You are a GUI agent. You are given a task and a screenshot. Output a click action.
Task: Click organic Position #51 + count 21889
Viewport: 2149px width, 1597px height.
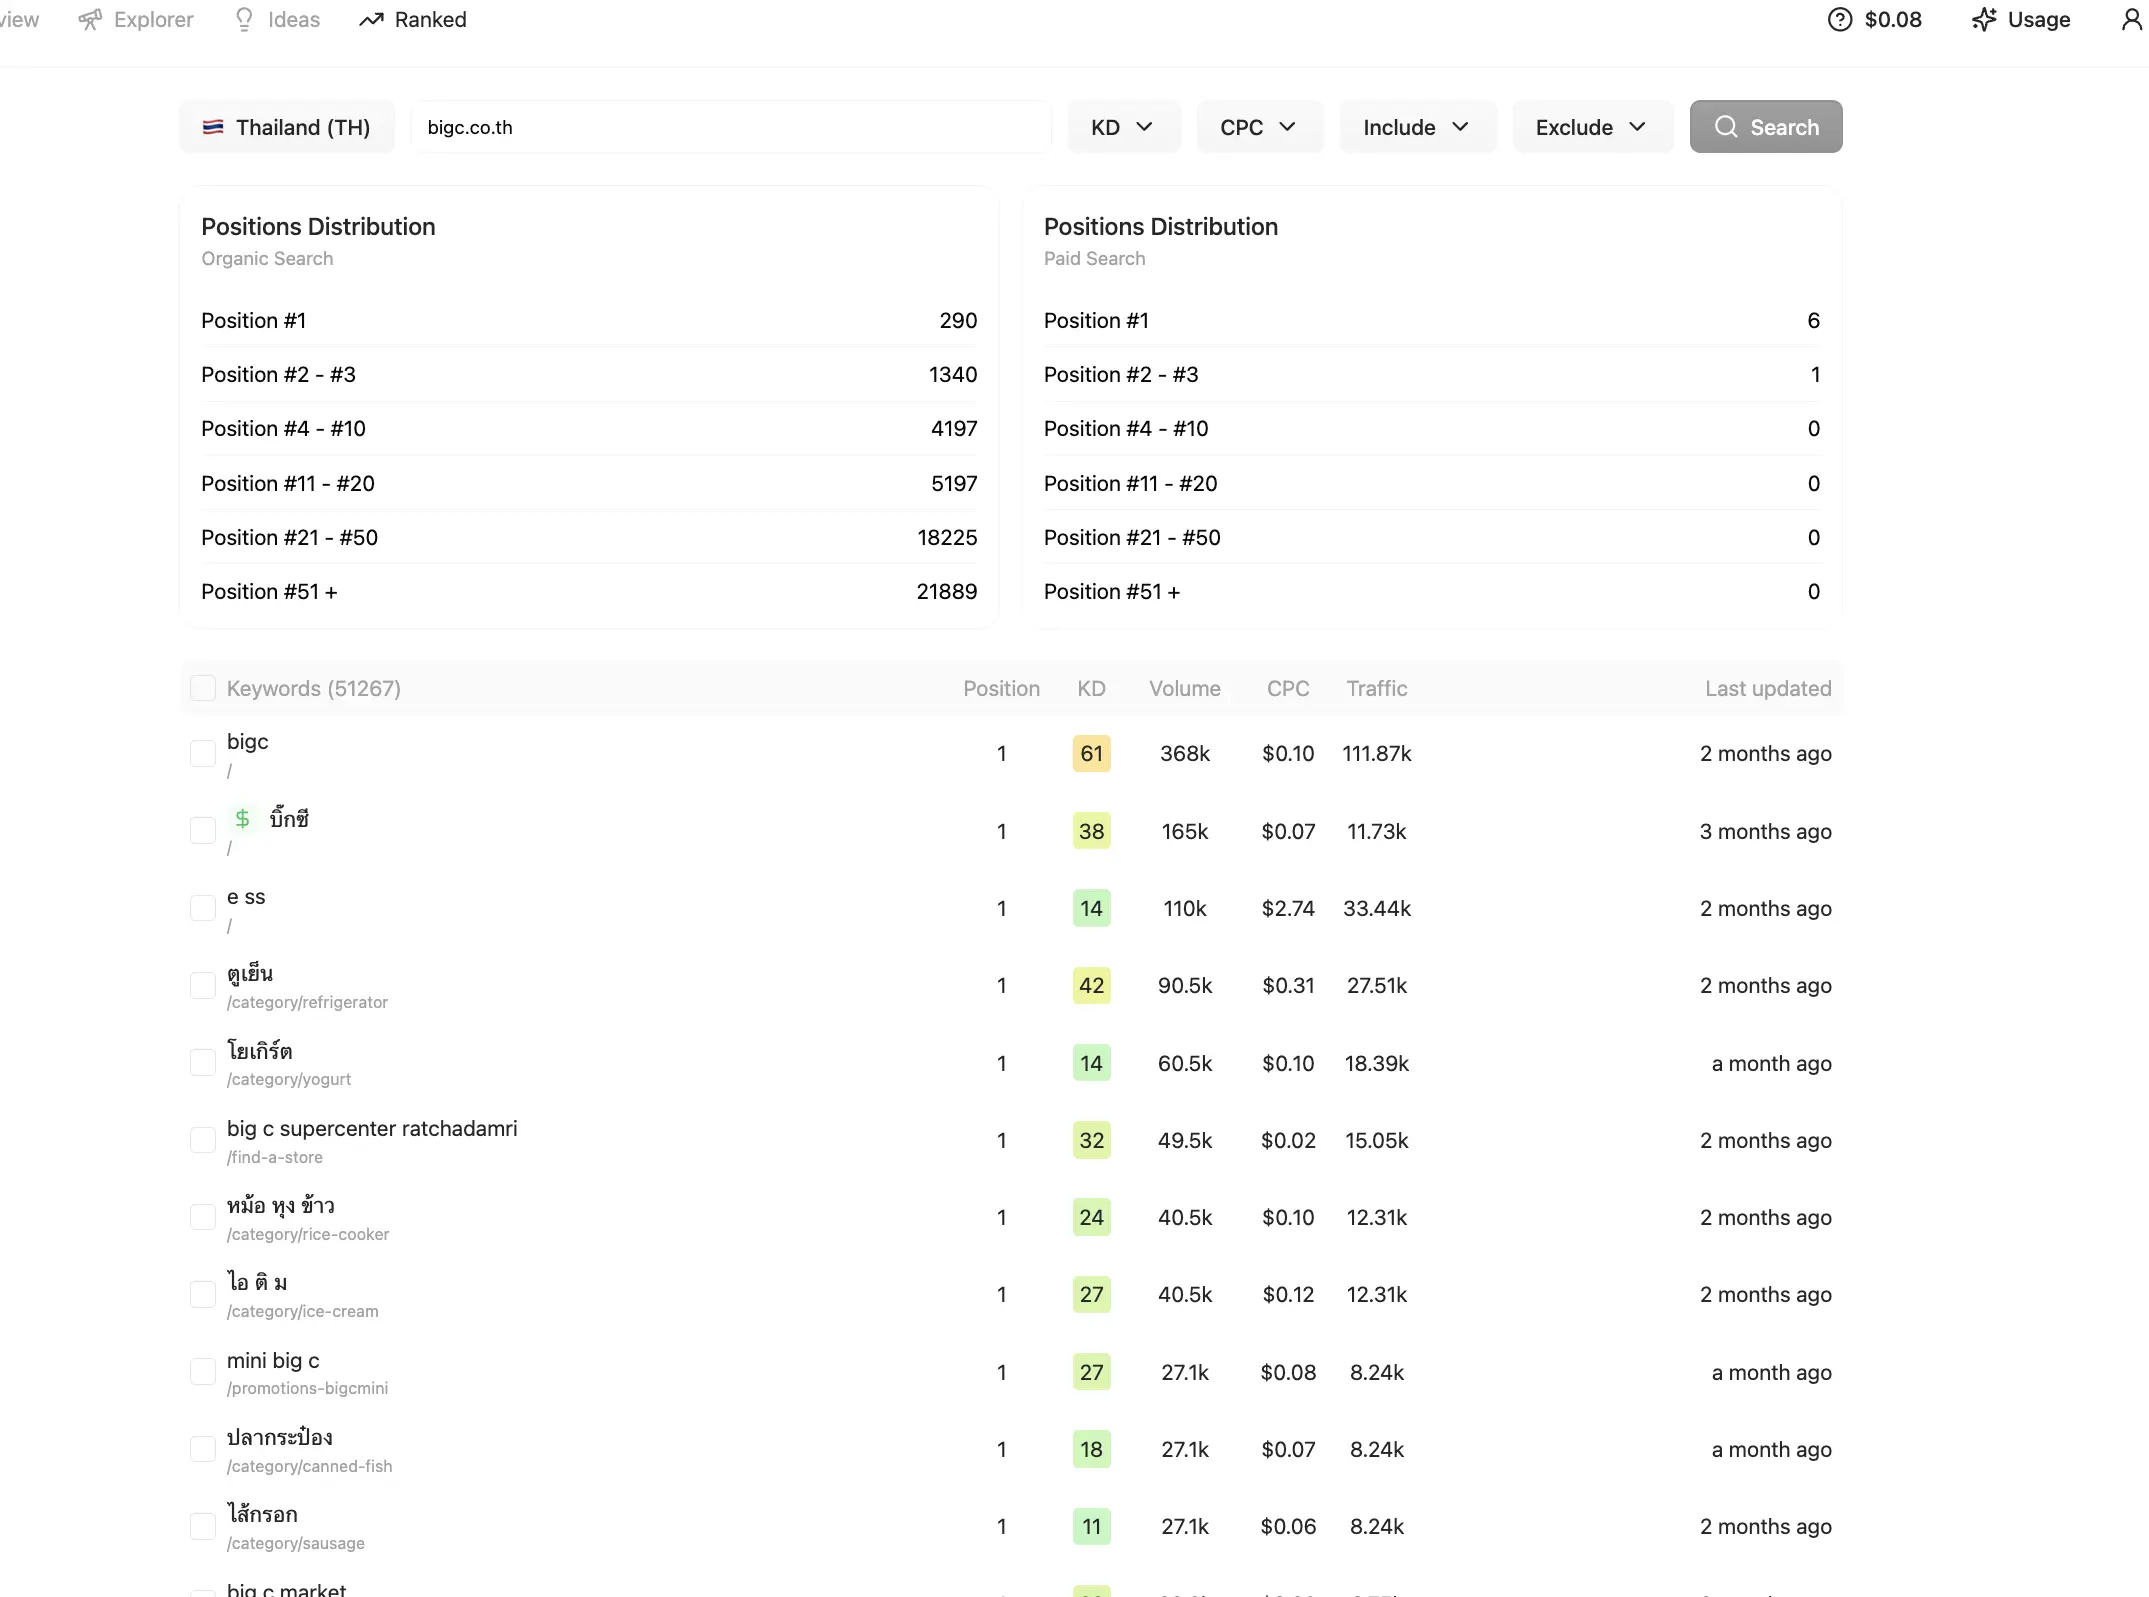[947, 591]
